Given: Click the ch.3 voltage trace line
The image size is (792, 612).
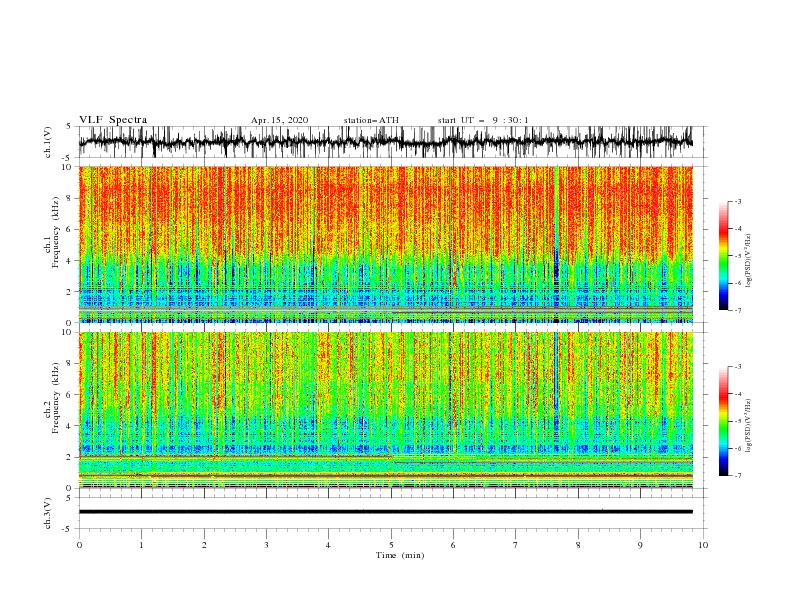Looking at the screenshot, I should 385,512.
